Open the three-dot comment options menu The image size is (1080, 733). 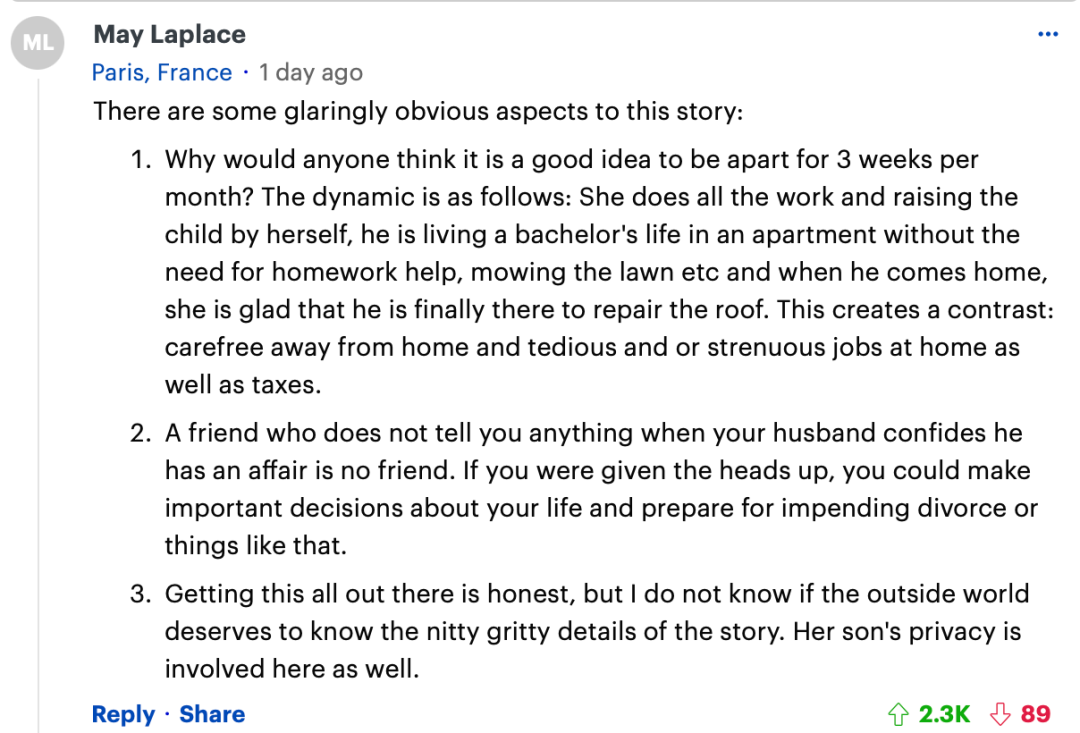tap(1048, 34)
